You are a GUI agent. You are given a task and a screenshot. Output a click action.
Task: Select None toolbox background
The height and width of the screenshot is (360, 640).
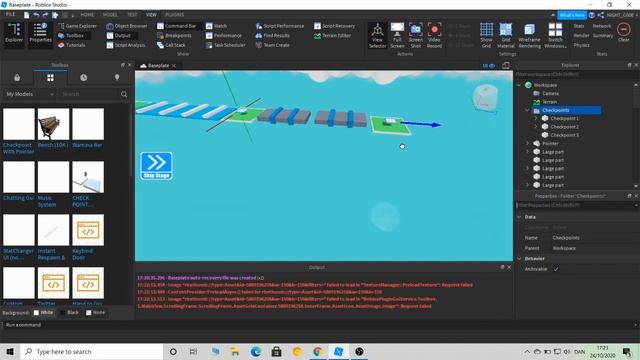click(x=95, y=313)
